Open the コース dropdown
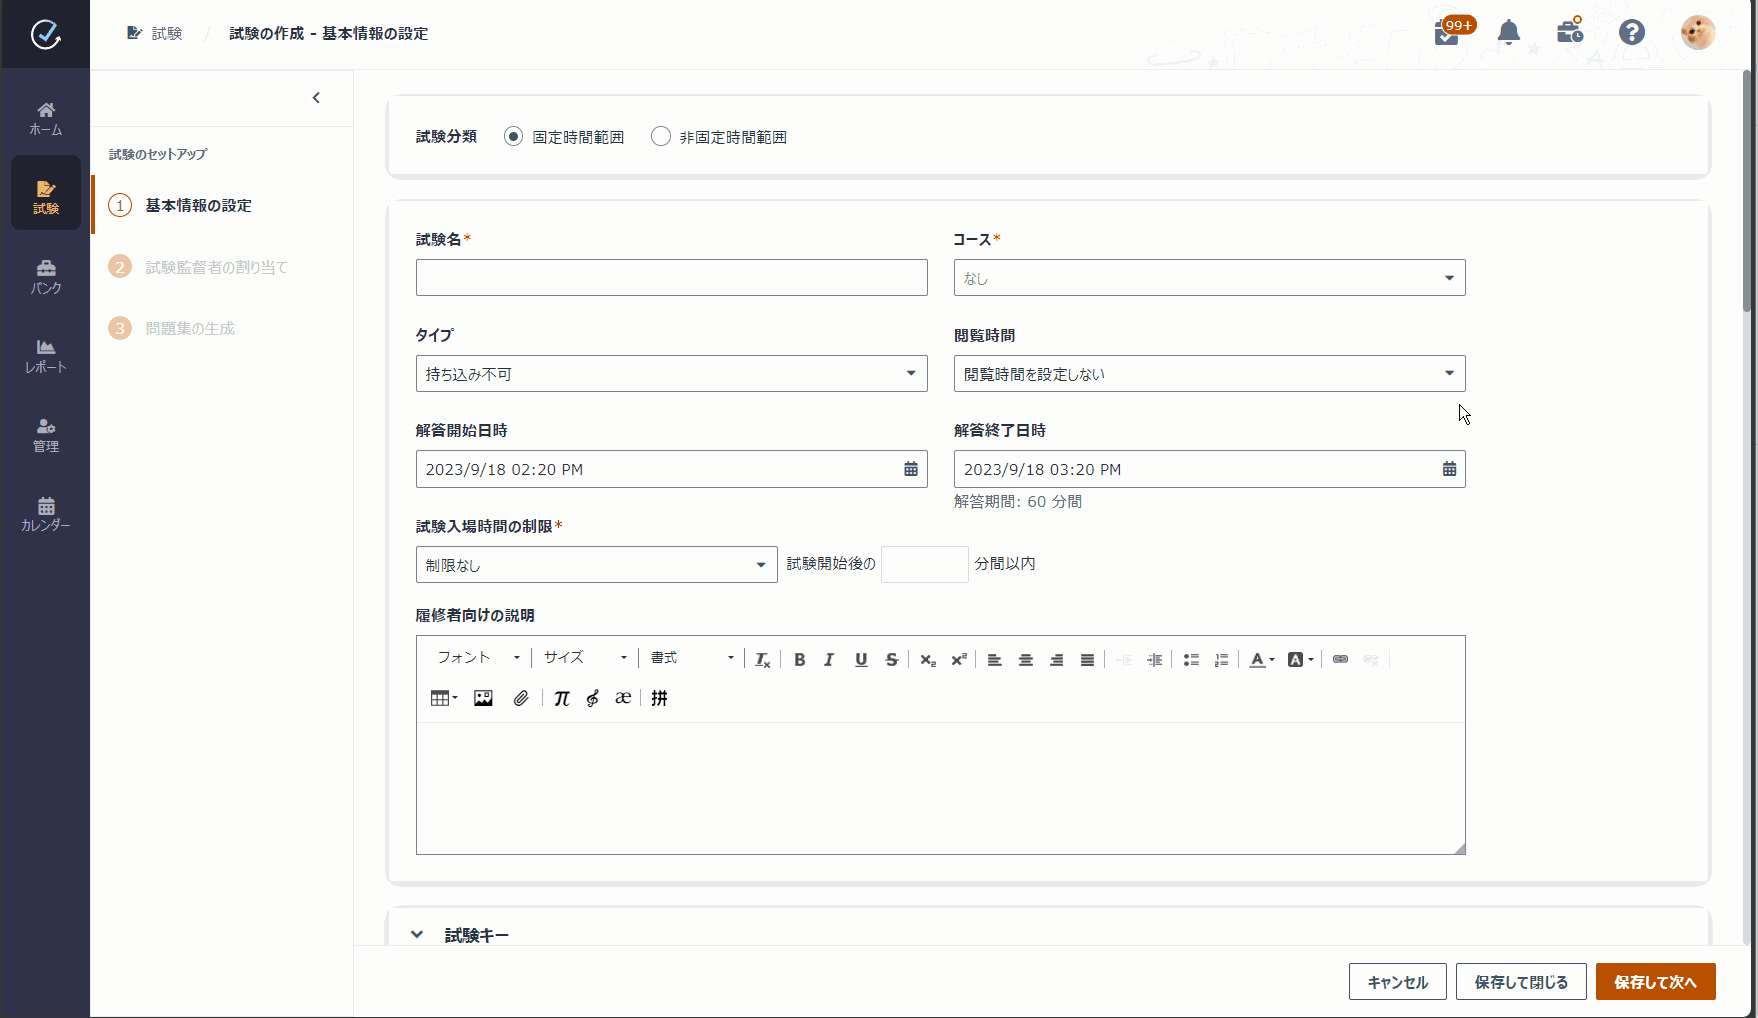Viewport: 1758px width, 1018px height. tap(1209, 278)
